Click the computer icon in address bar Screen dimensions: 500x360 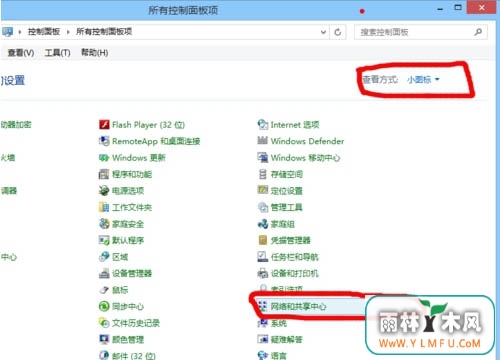pos(7,32)
